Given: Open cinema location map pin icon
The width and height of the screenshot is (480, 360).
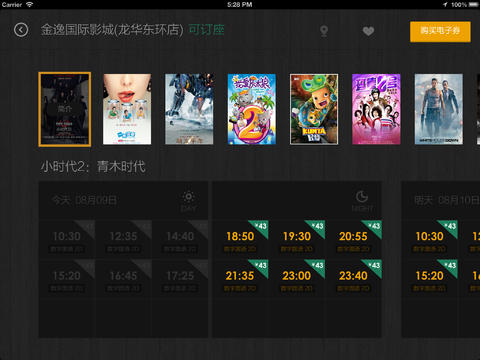Looking at the screenshot, I should [x=324, y=31].
